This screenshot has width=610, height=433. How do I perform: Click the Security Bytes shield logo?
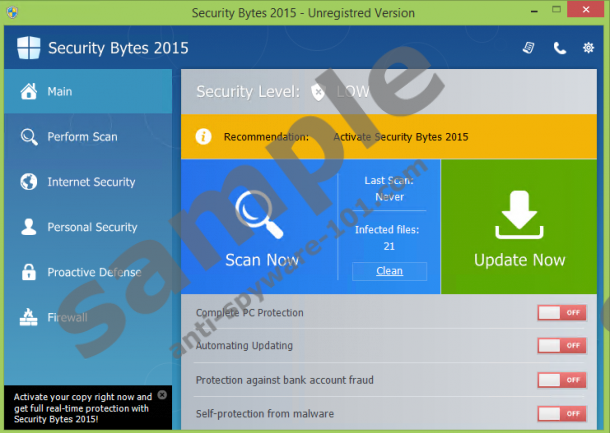[28, 48]
